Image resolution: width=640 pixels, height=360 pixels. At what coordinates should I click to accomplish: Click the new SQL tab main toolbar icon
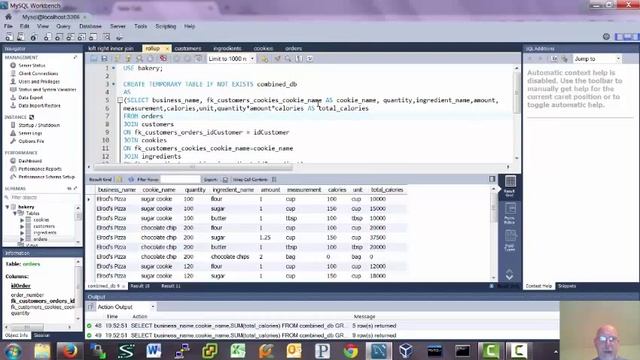[x=9, y=37]
